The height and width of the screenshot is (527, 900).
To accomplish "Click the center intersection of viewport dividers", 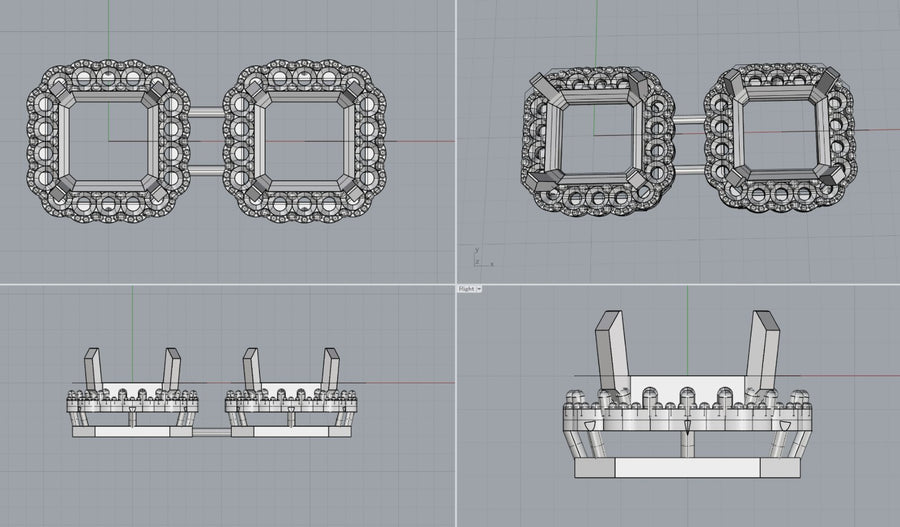I will 456,284.
